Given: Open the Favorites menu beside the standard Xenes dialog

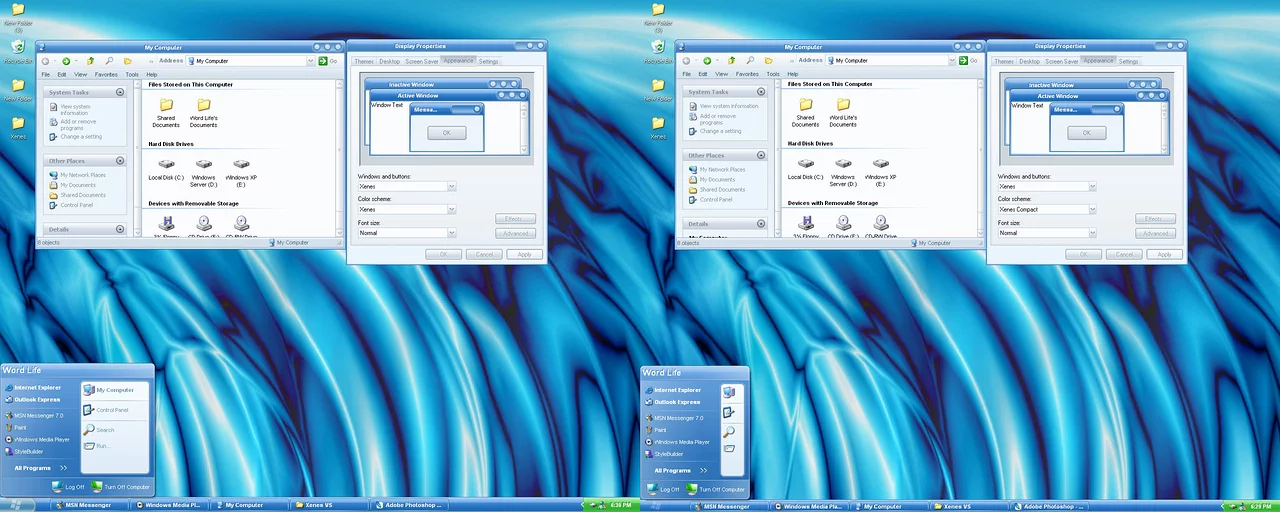Looking at the screenshot, I should pyautogui.click(x=106, y=75).
